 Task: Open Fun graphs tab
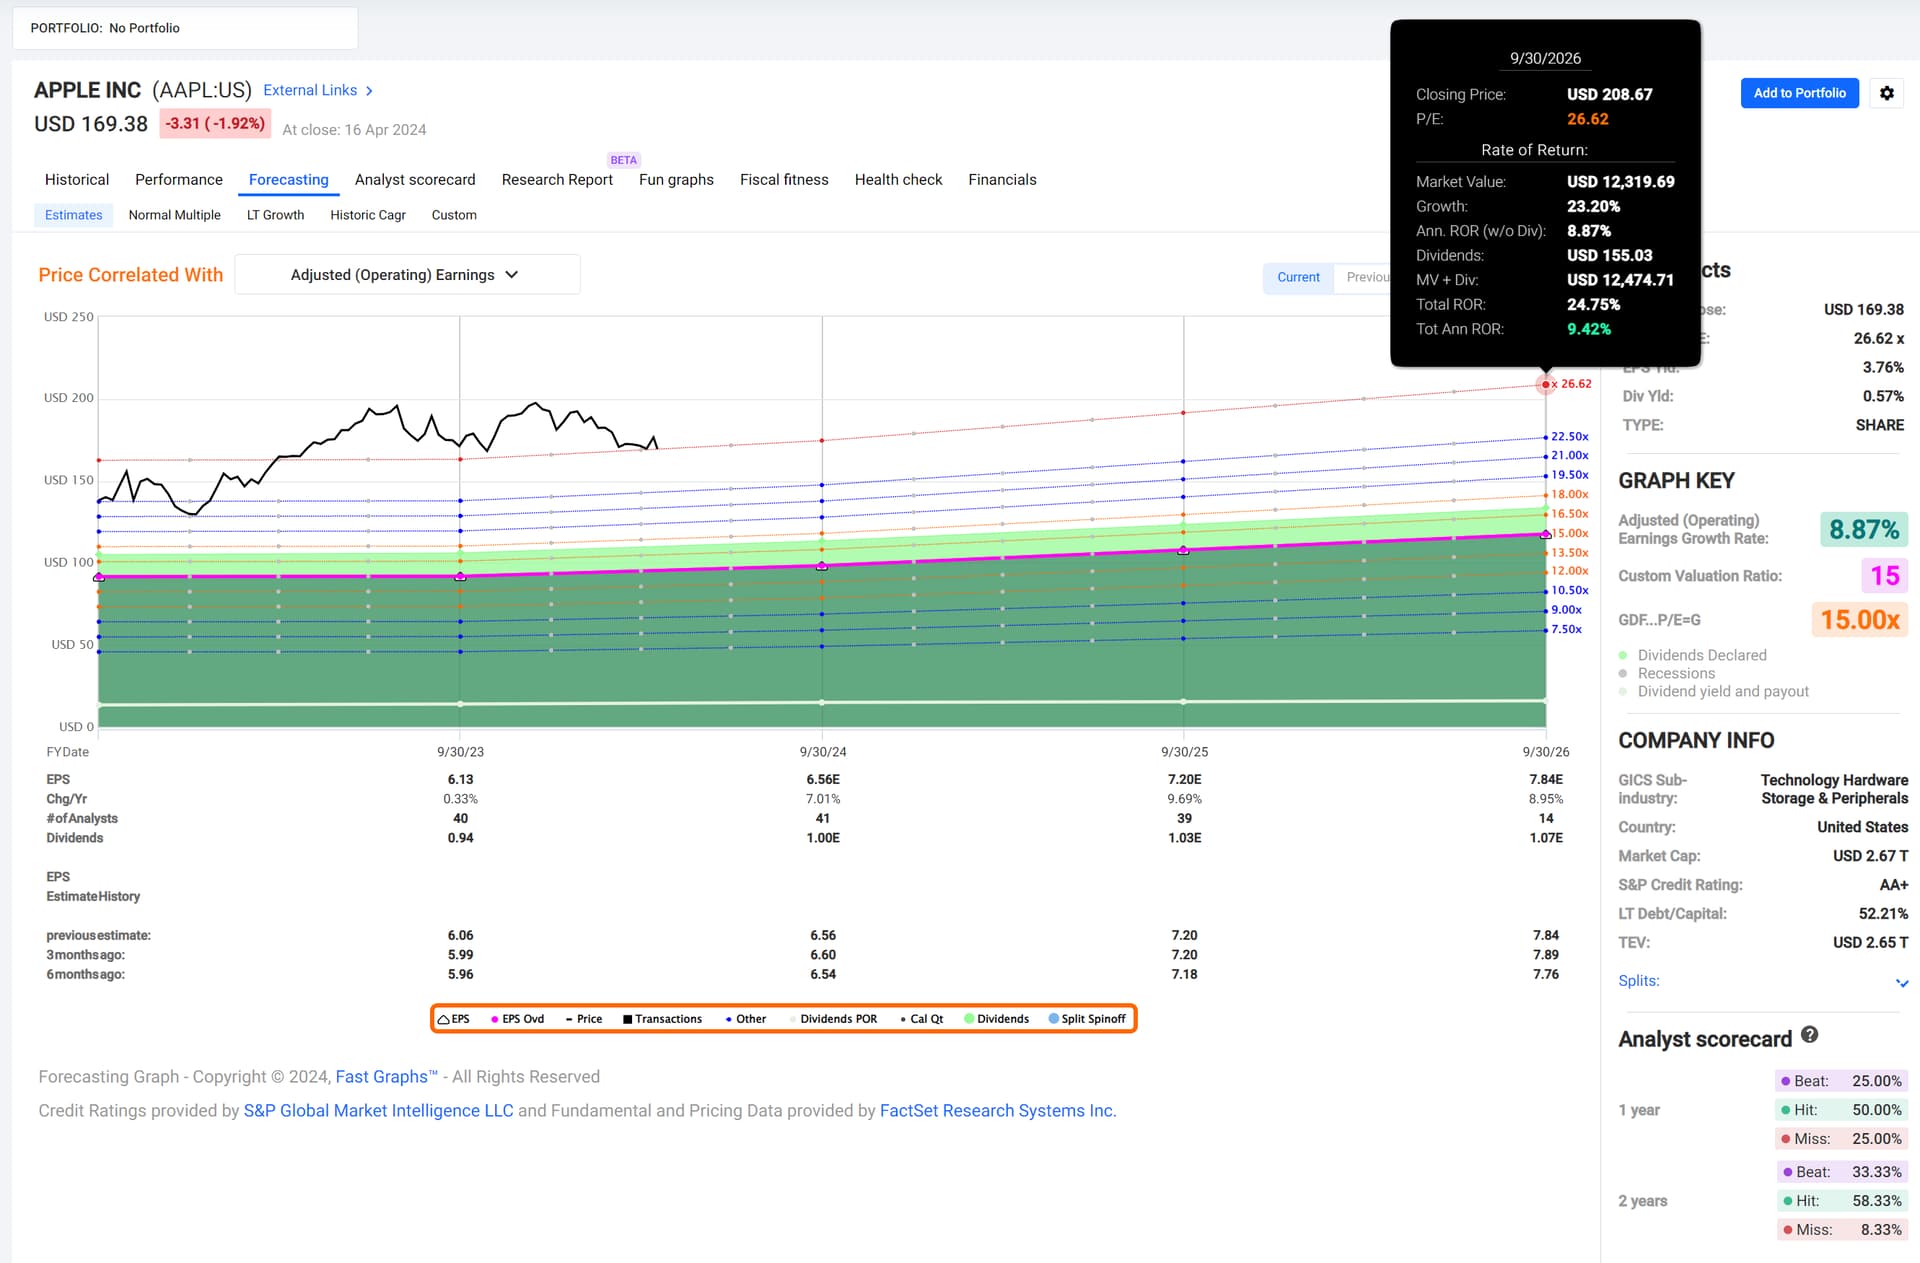[x=676, y=180]
